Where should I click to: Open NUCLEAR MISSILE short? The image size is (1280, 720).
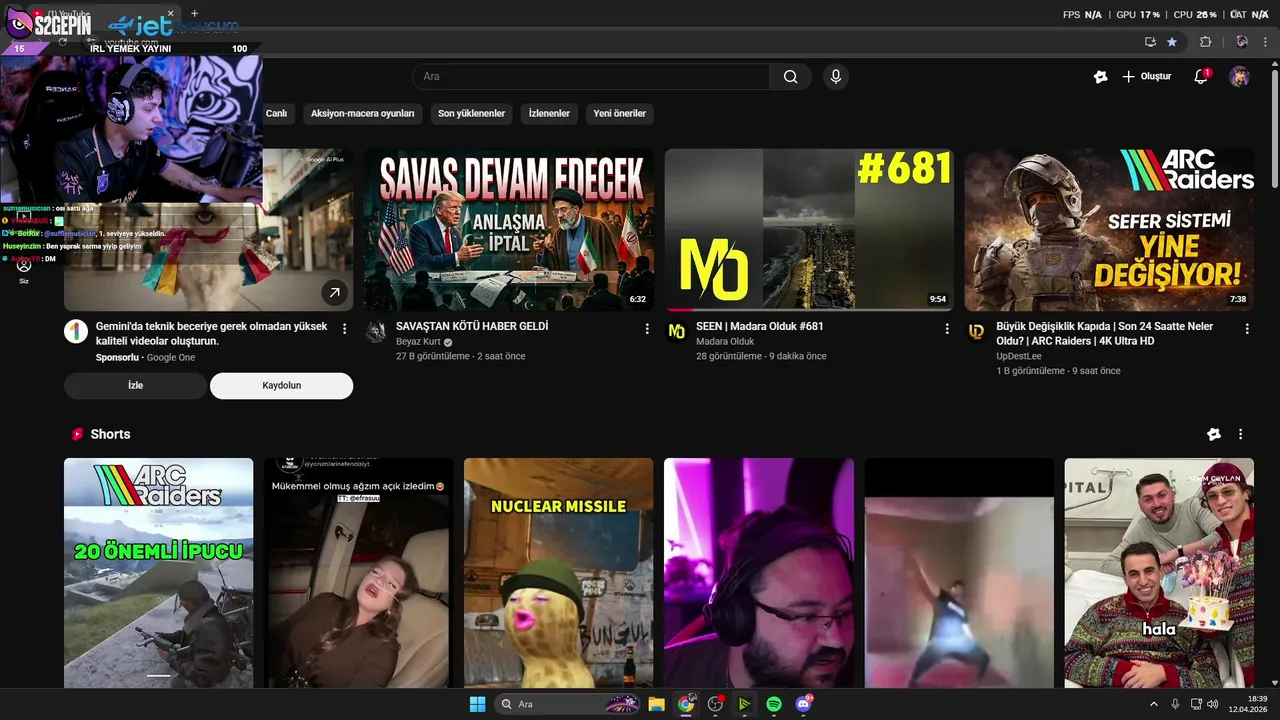[x=558, y=573]
